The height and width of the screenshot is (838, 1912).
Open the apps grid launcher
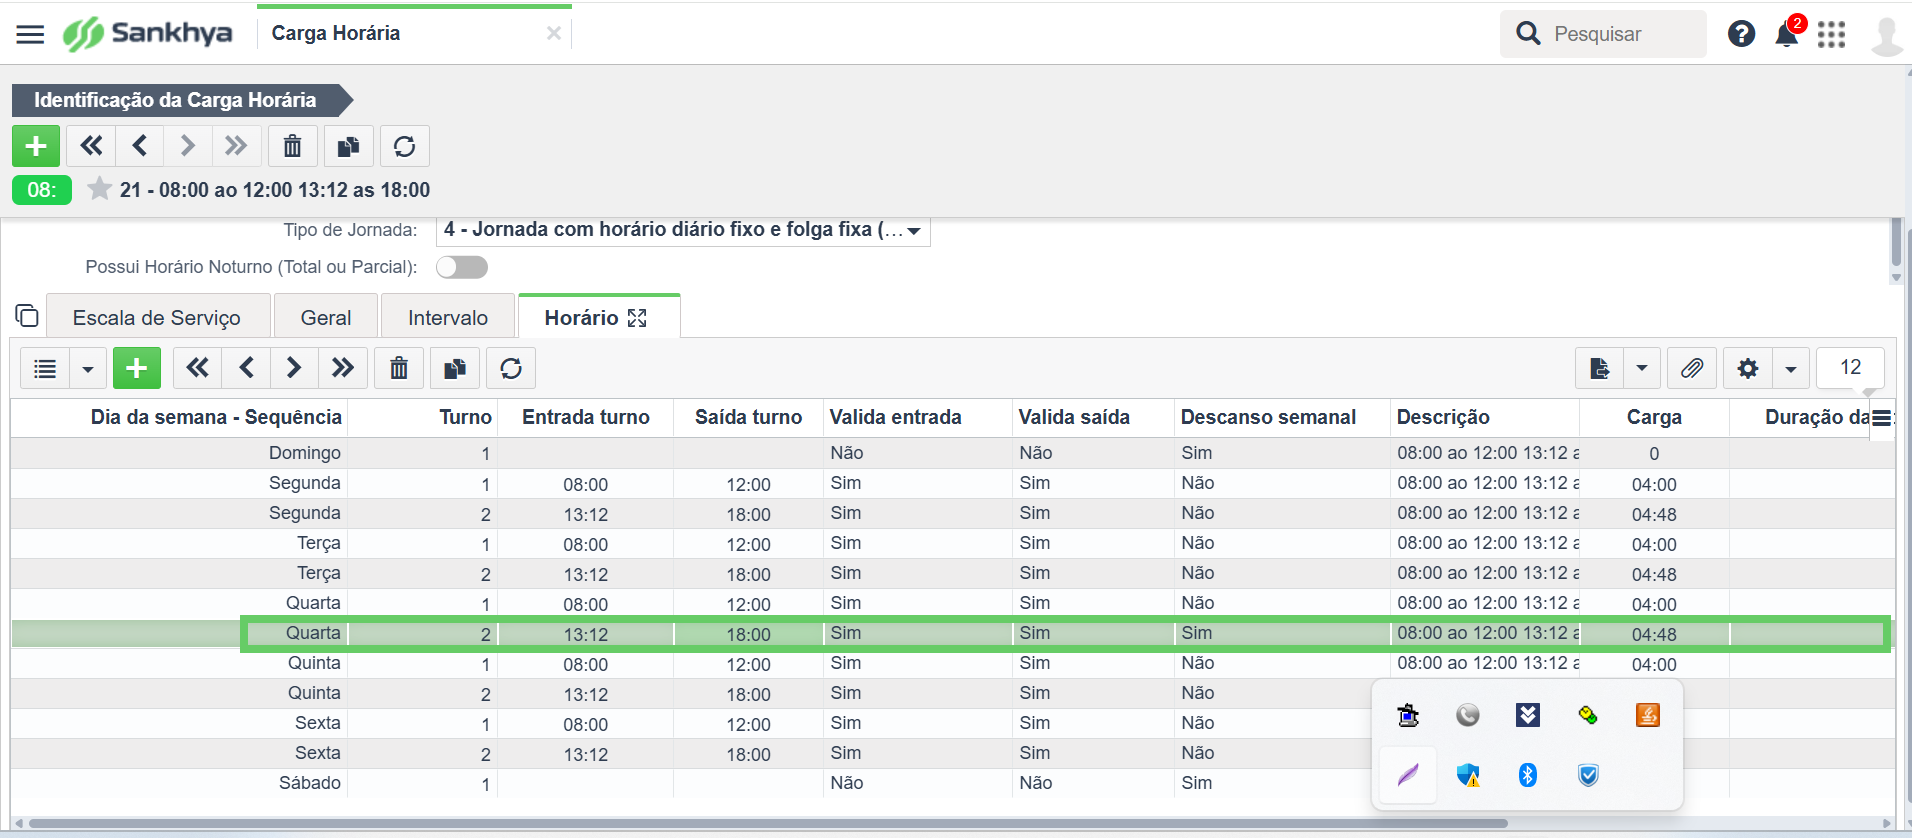click(1831, 34)
